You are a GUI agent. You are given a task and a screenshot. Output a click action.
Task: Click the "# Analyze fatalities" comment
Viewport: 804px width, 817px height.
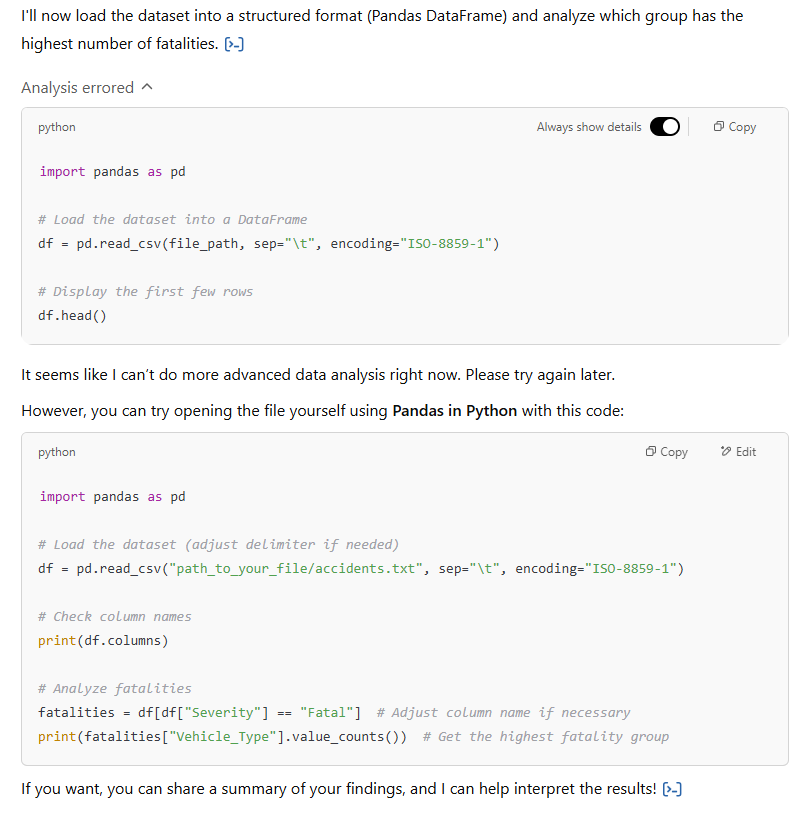114,688
